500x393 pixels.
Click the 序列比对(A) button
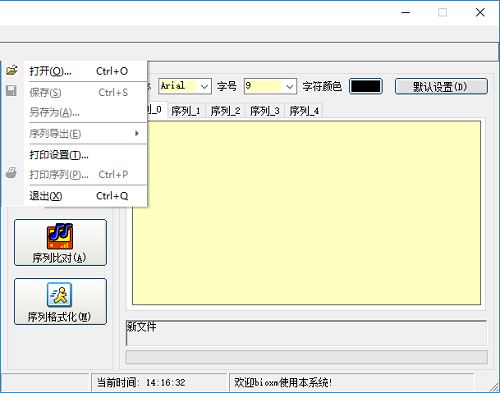(x=60, y=242)
